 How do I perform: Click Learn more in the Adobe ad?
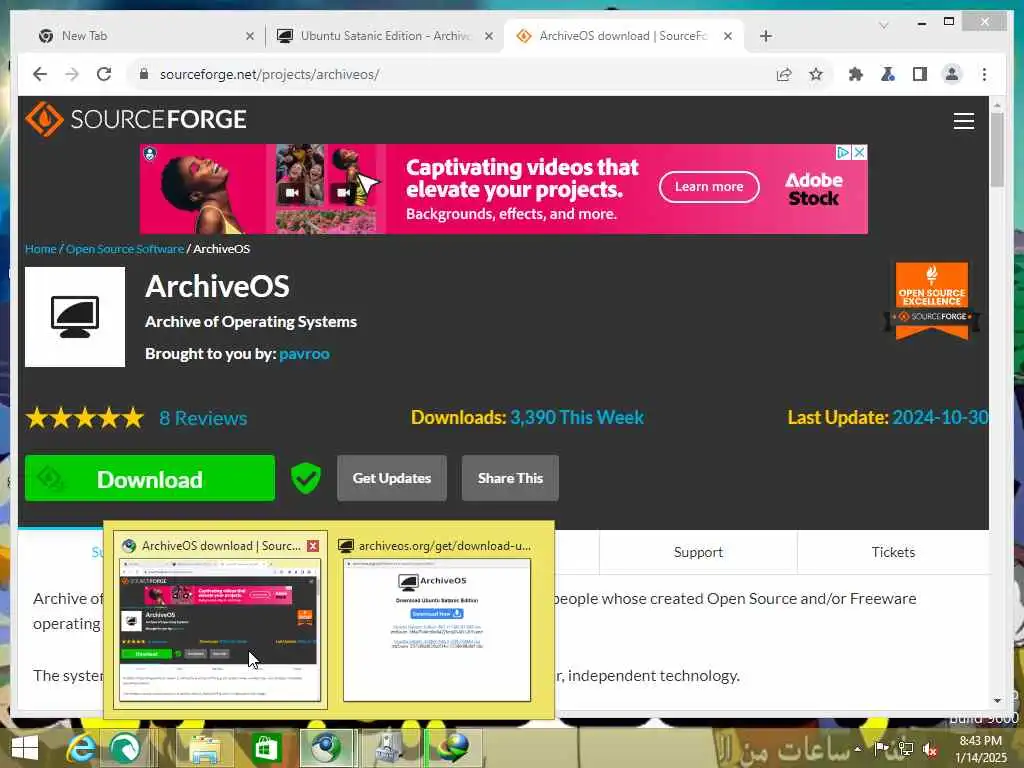(709, 187)
